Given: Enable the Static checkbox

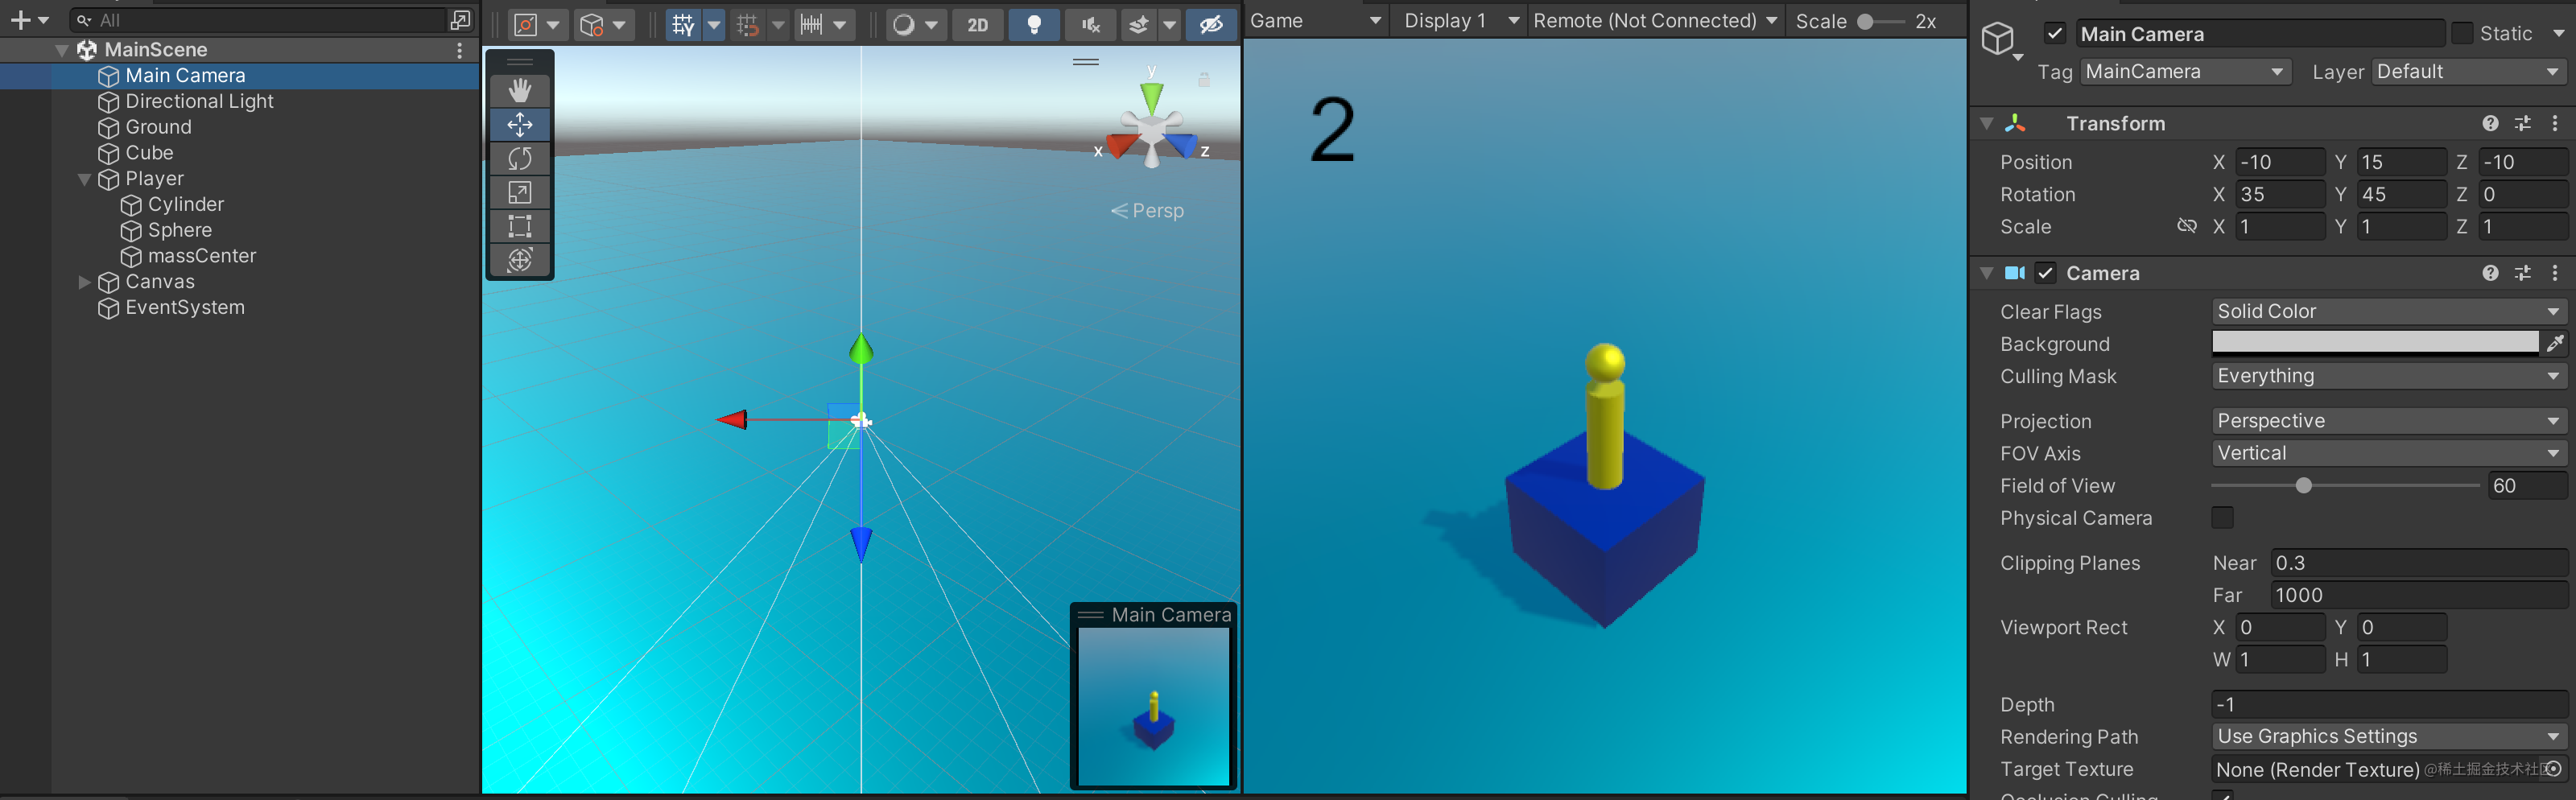Looking at the screenshot, I should pyautogui.click(x=2462, y=33).
